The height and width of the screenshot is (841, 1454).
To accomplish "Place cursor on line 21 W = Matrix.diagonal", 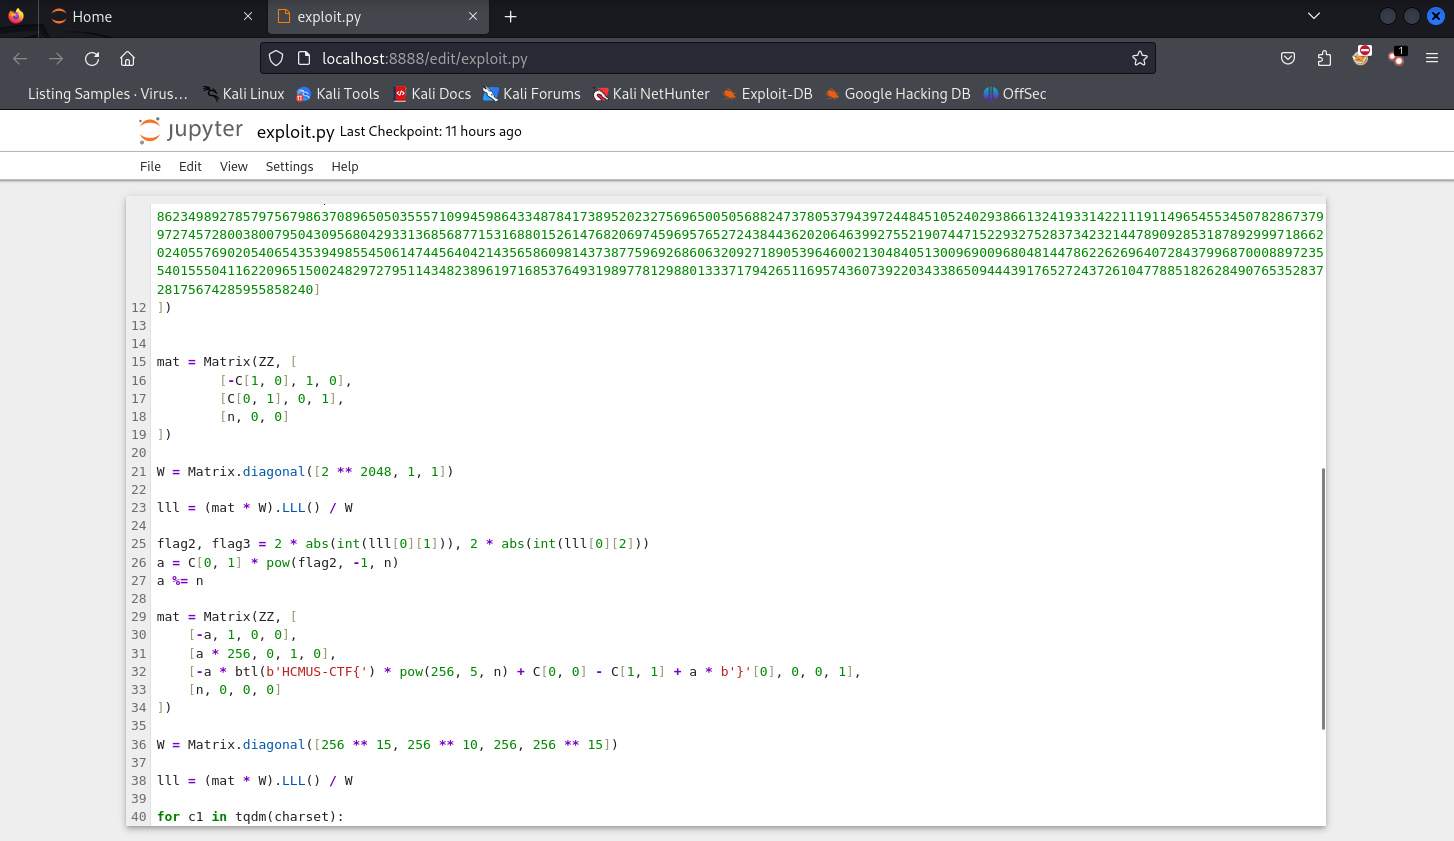I will point(305,471).
